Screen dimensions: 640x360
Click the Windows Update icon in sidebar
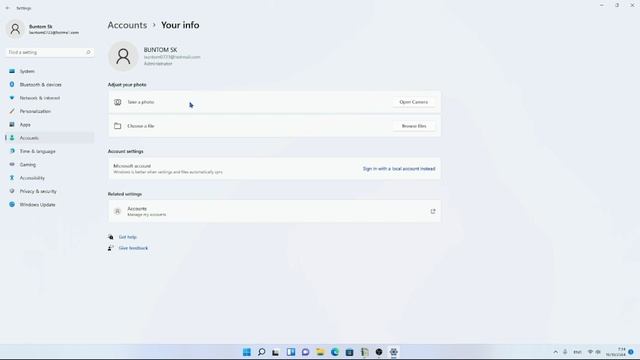click(12, 204)
